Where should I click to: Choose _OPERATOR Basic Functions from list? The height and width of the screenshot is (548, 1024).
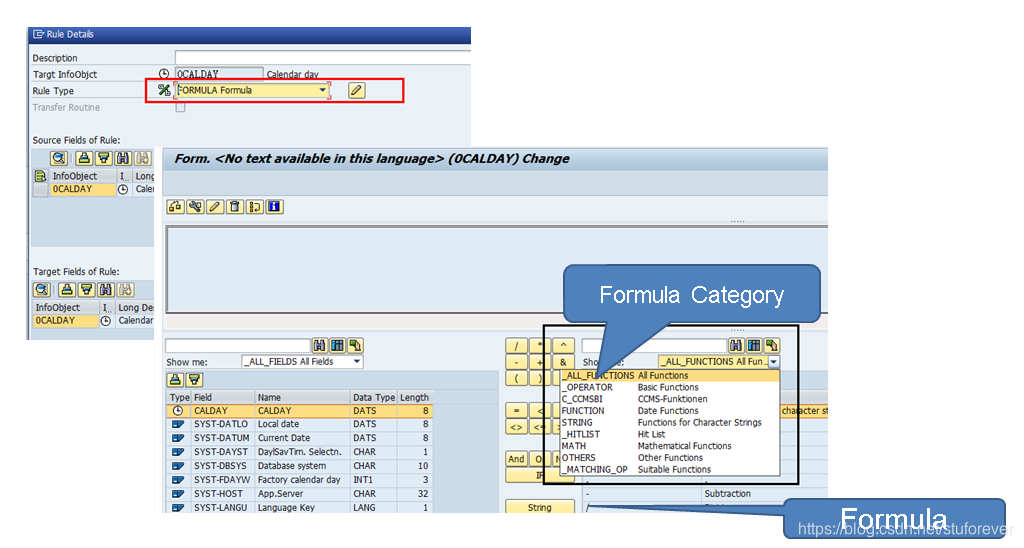click(x=670, y=387)
